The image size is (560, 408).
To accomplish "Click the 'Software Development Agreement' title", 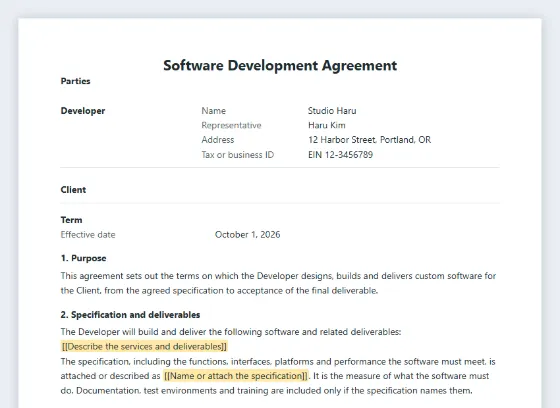I will click(280, 66).
